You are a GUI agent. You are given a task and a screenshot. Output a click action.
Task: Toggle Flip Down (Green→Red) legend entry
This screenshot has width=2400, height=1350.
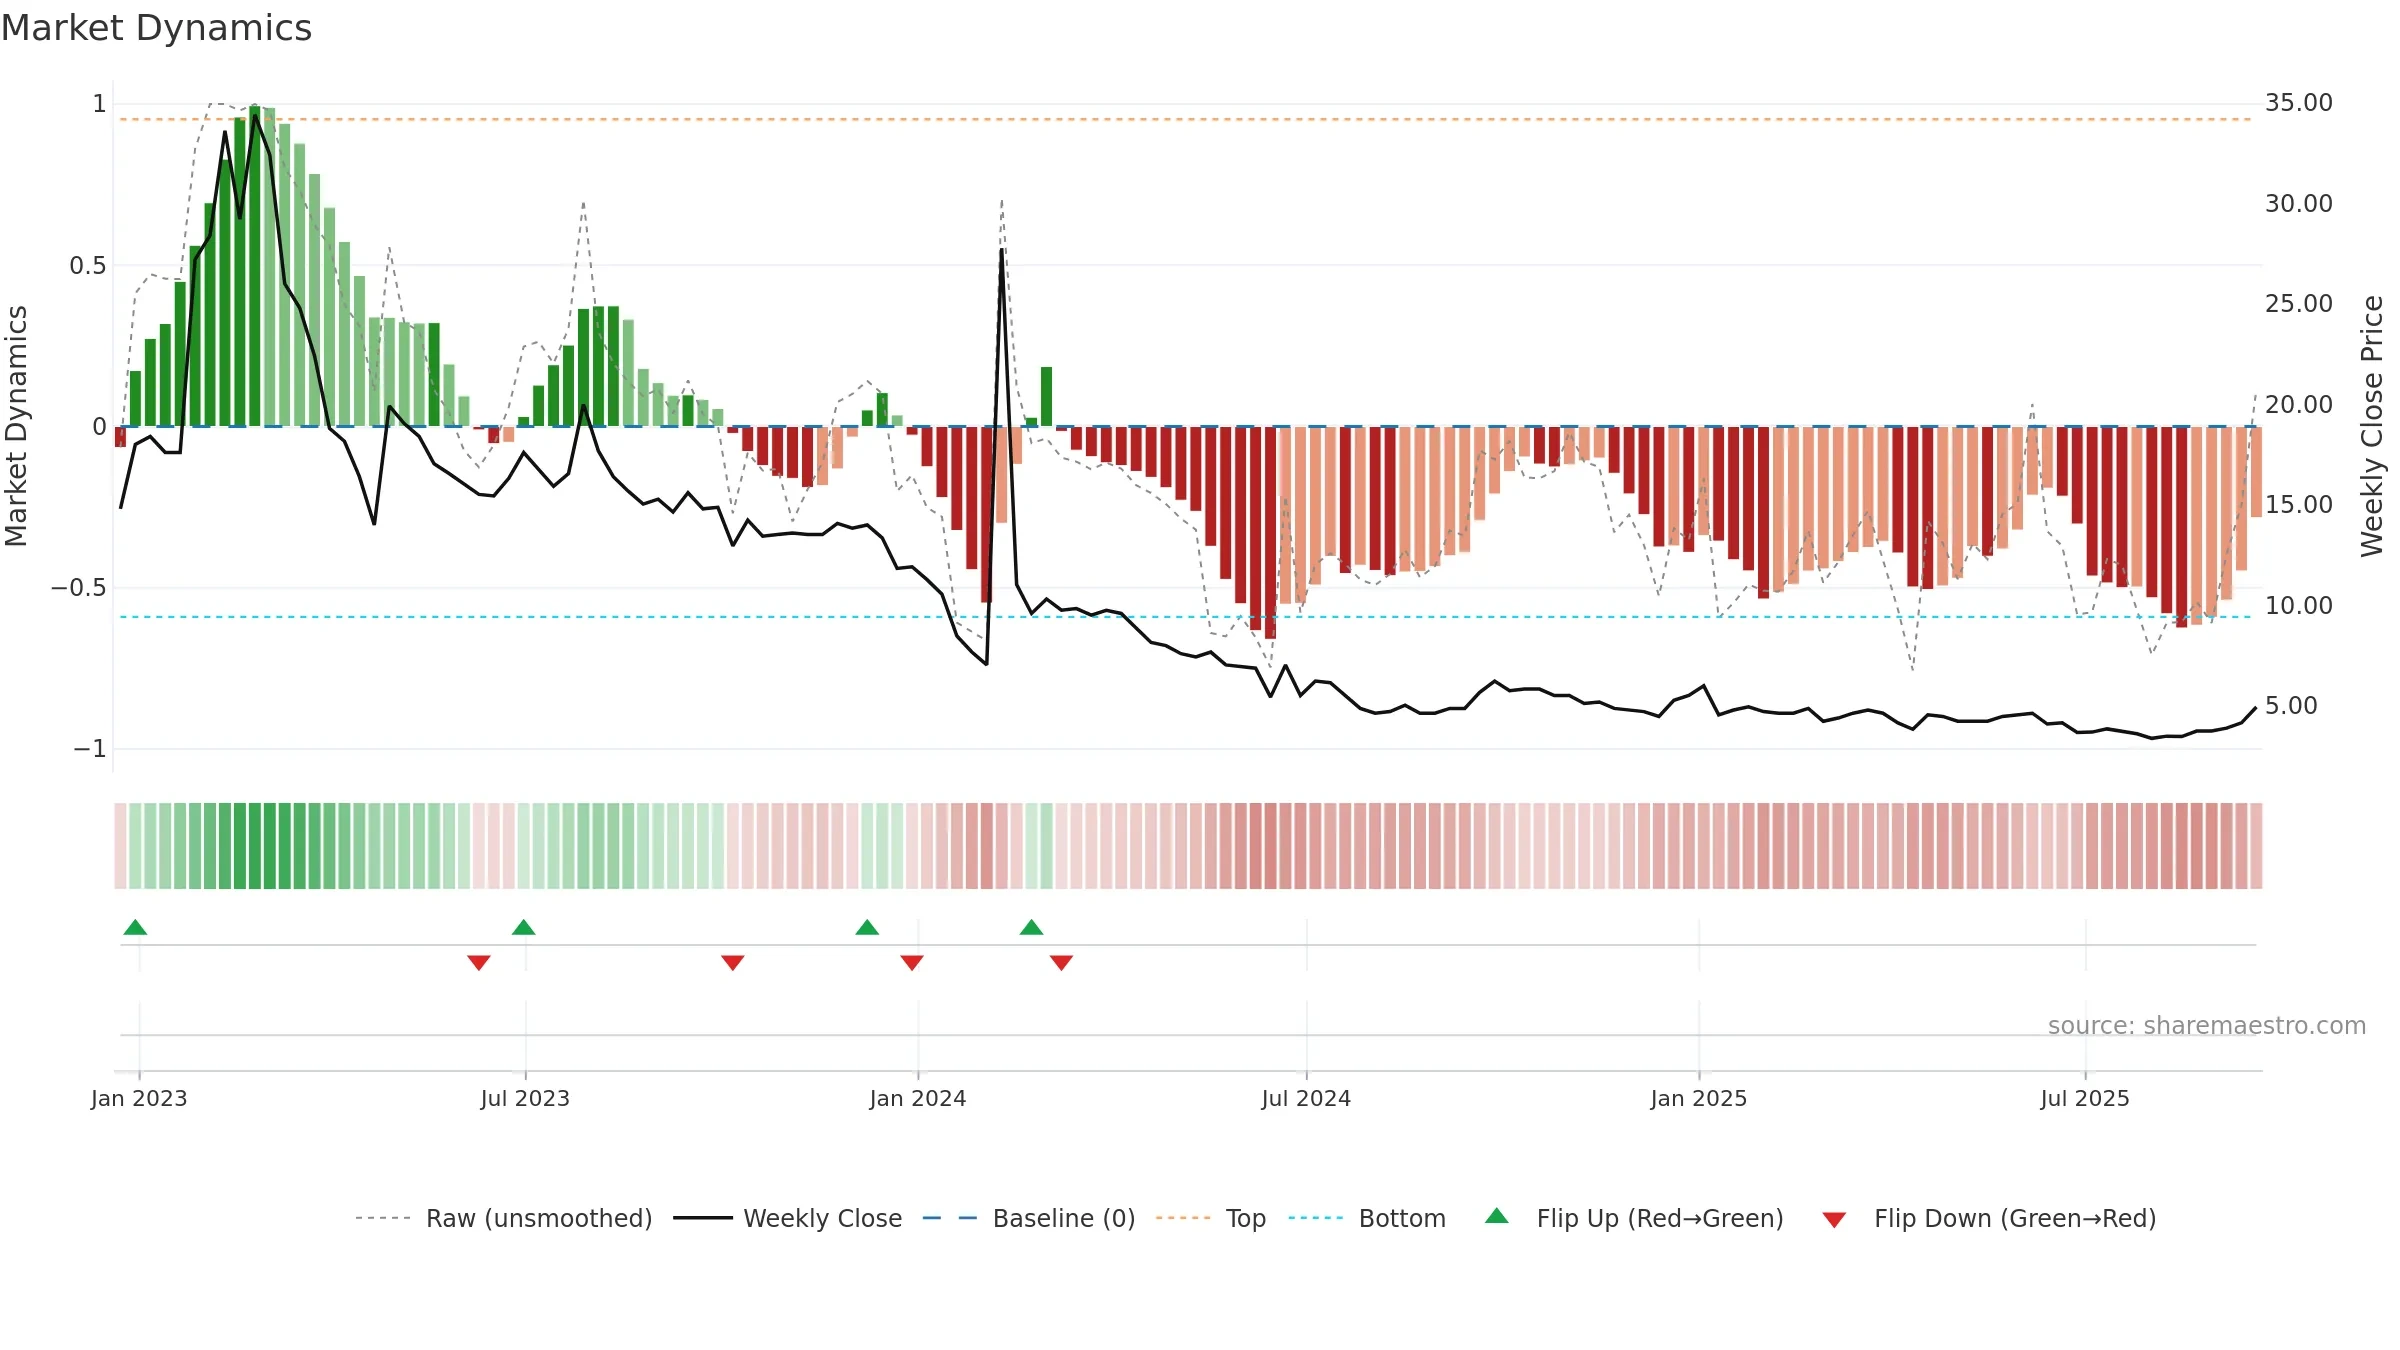[x=1989, y=1218]
